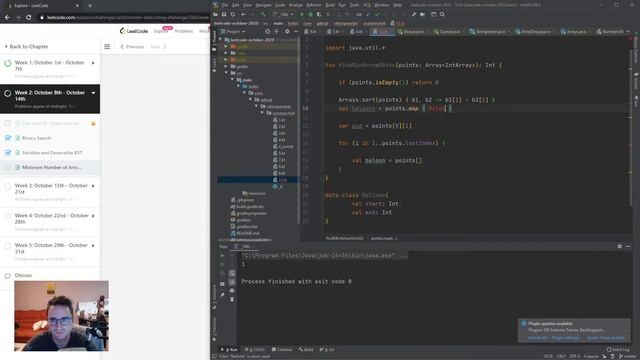This screenshot has width=640, height=360.
Task: Click the IDE navigate Back arrow
Action: pos(243,14)
